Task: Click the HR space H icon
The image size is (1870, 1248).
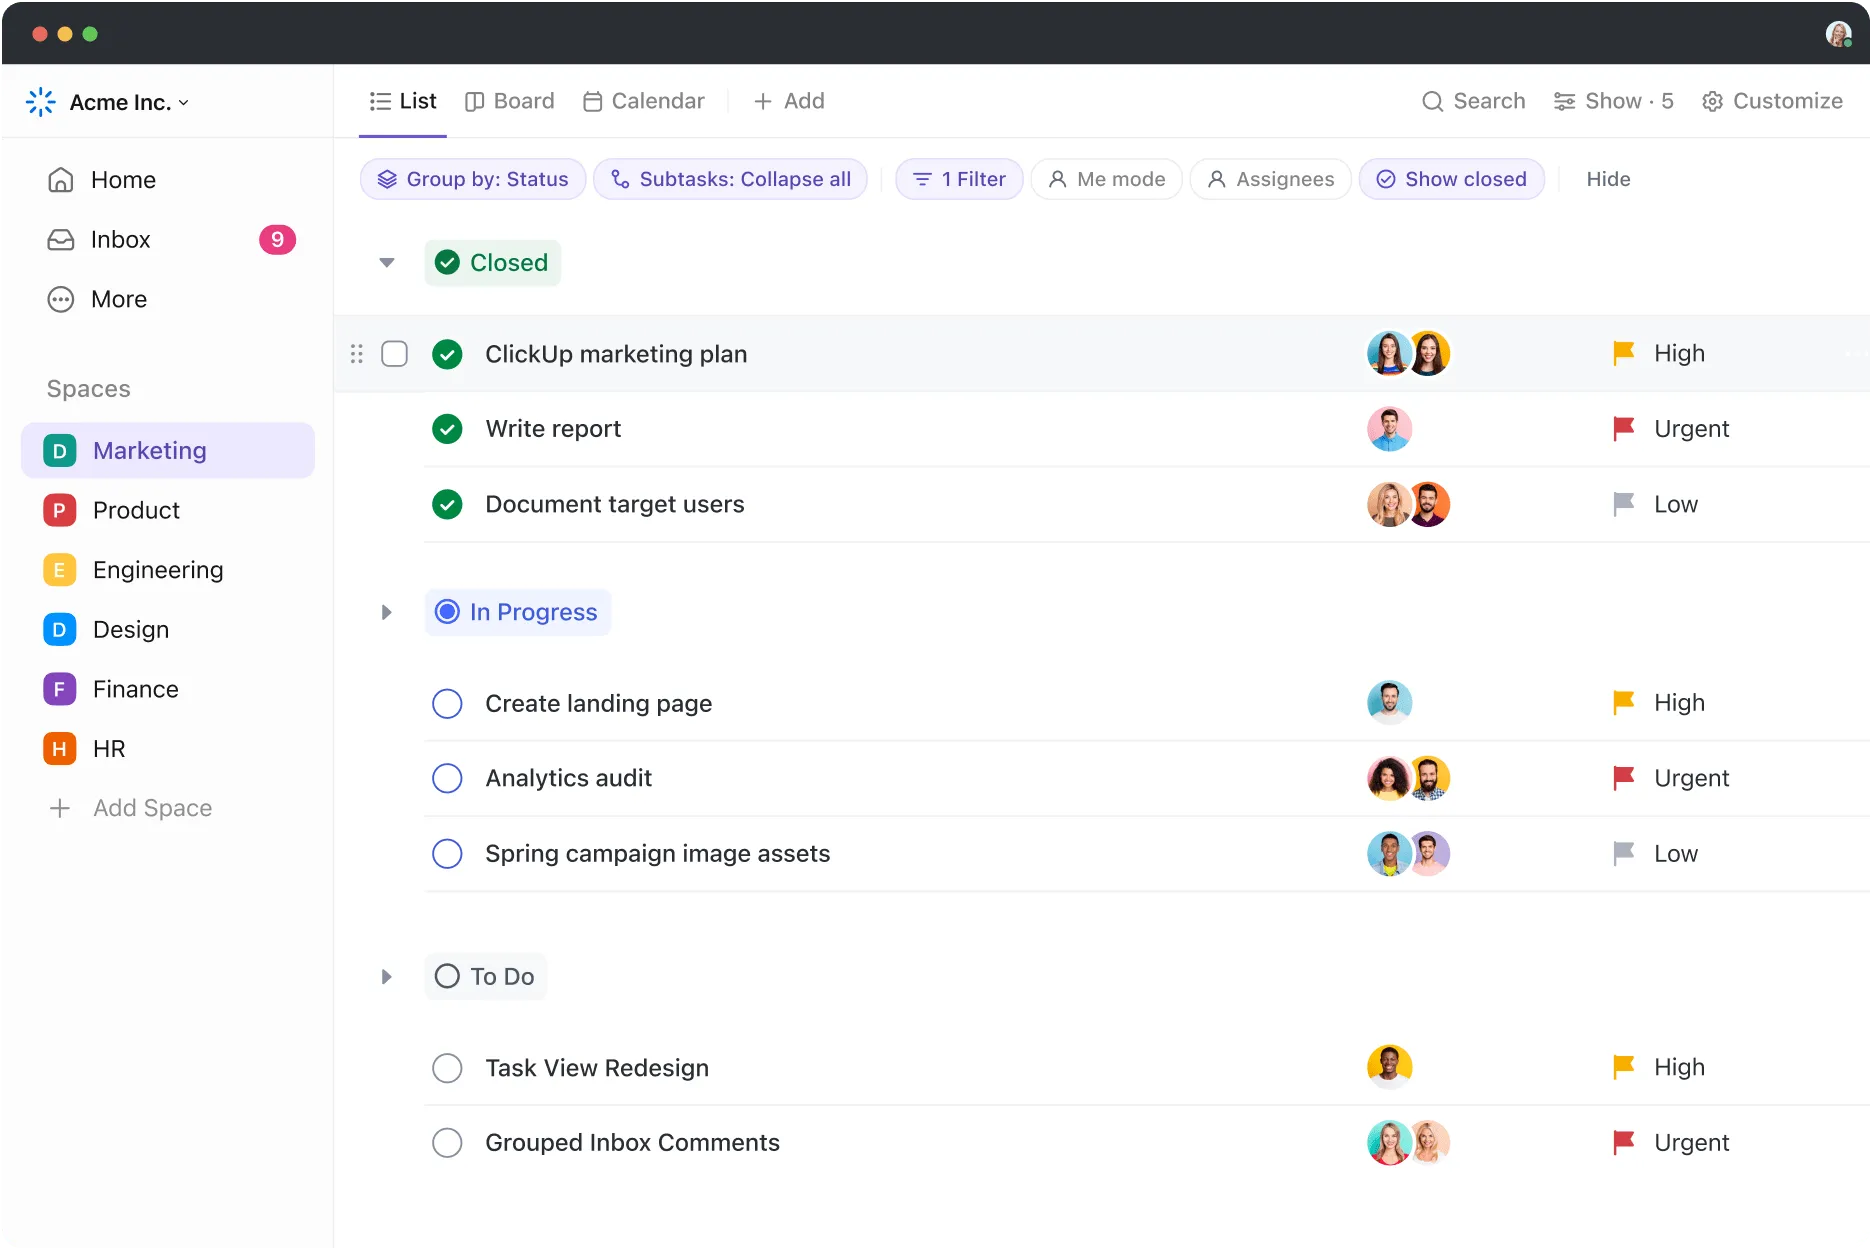Action: coord(60,749)
